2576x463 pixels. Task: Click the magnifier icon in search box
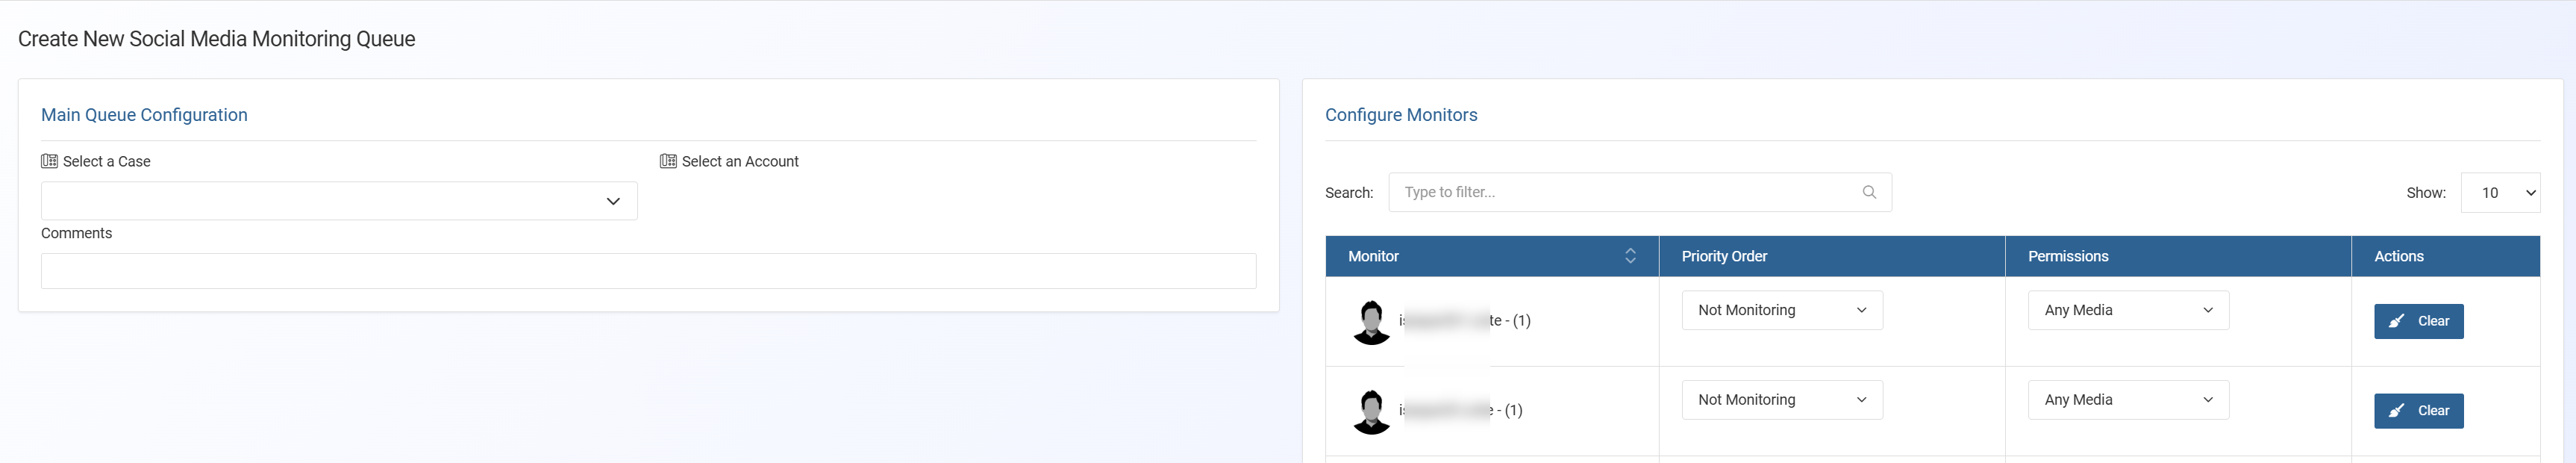click(x=1868, y=192)
